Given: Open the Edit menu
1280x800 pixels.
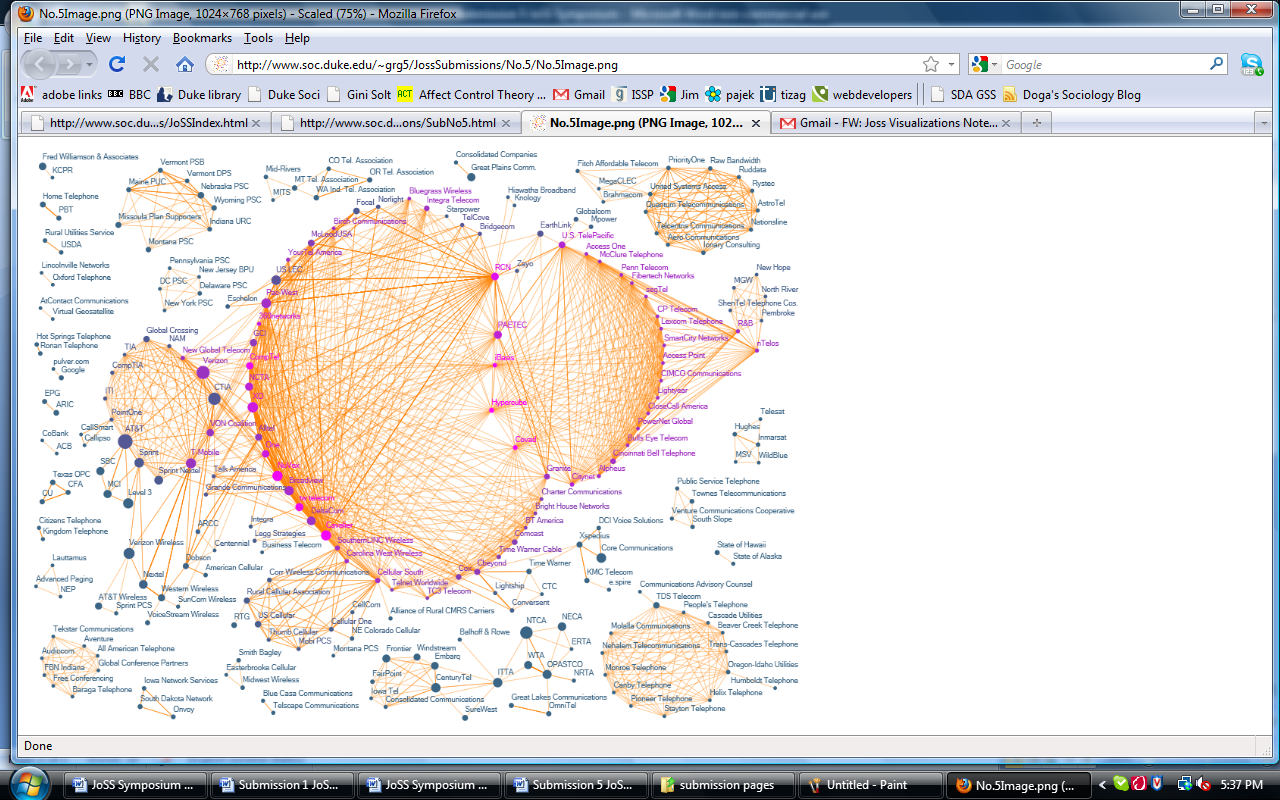Looking at the screenshot, I should [64, 38].
